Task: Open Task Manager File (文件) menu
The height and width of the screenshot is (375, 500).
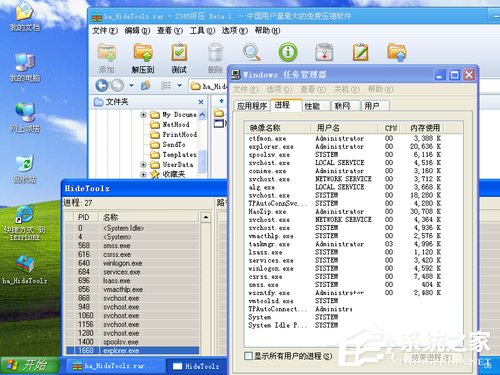Action: 245,89
